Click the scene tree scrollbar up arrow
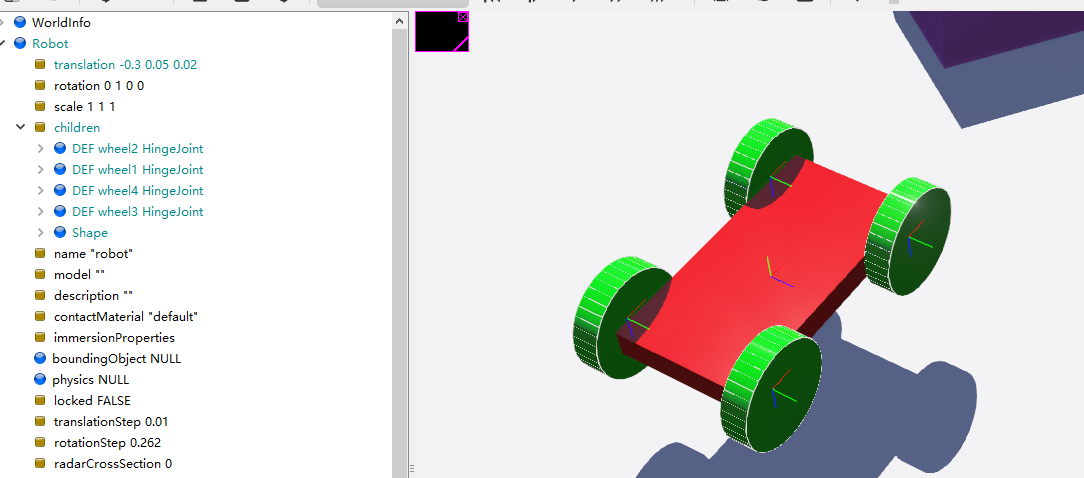 [x=399, y=21]
